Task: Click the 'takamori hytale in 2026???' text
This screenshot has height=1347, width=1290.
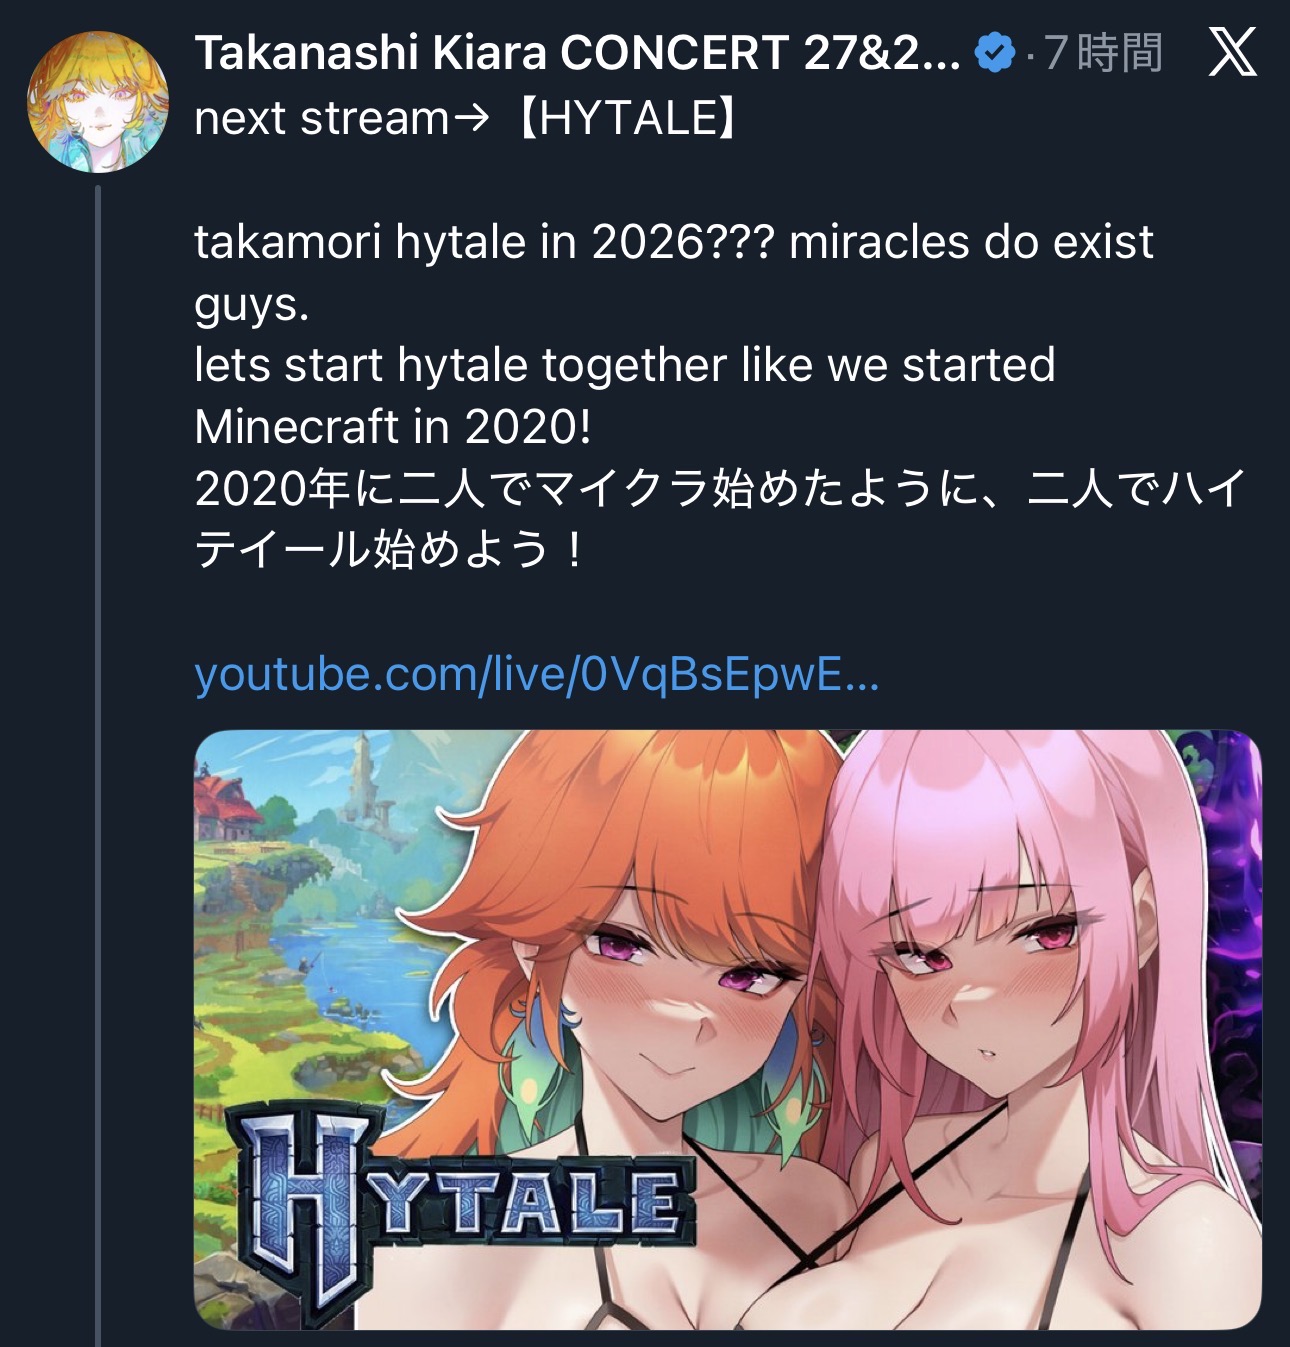Action: click(484, 242)
